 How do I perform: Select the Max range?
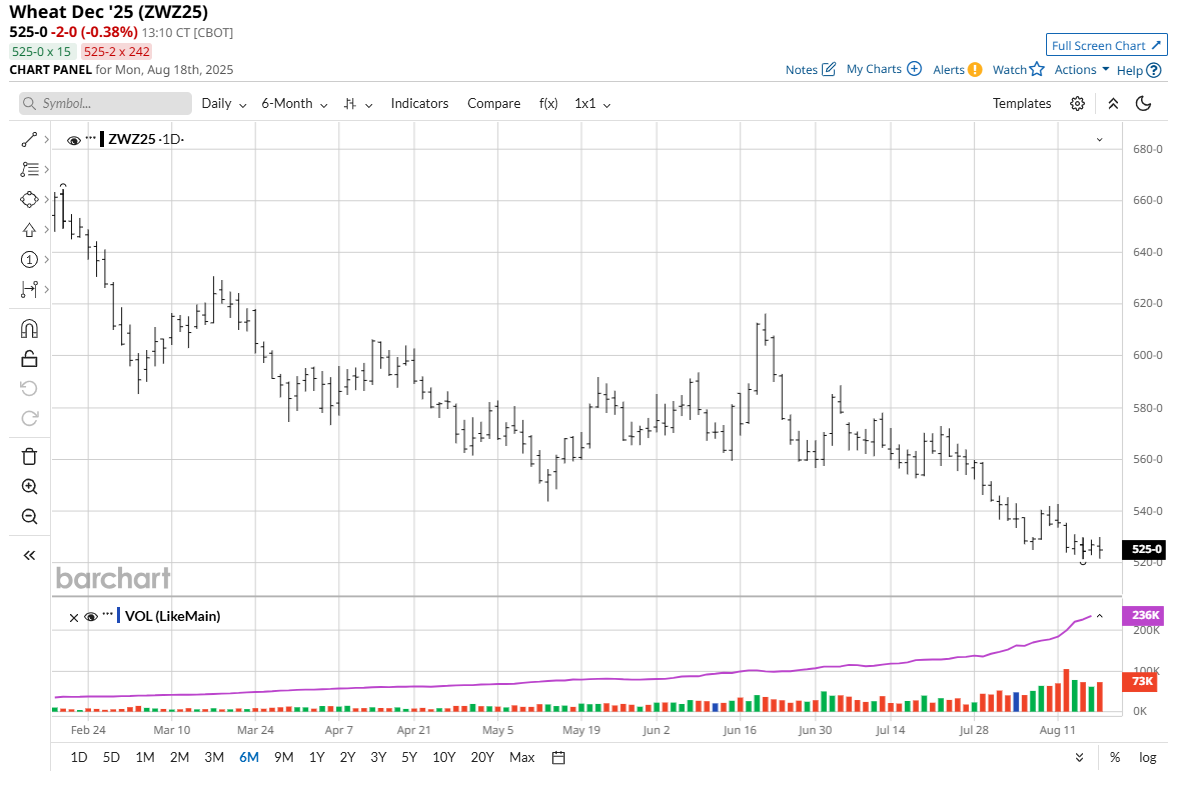point(522,757)
